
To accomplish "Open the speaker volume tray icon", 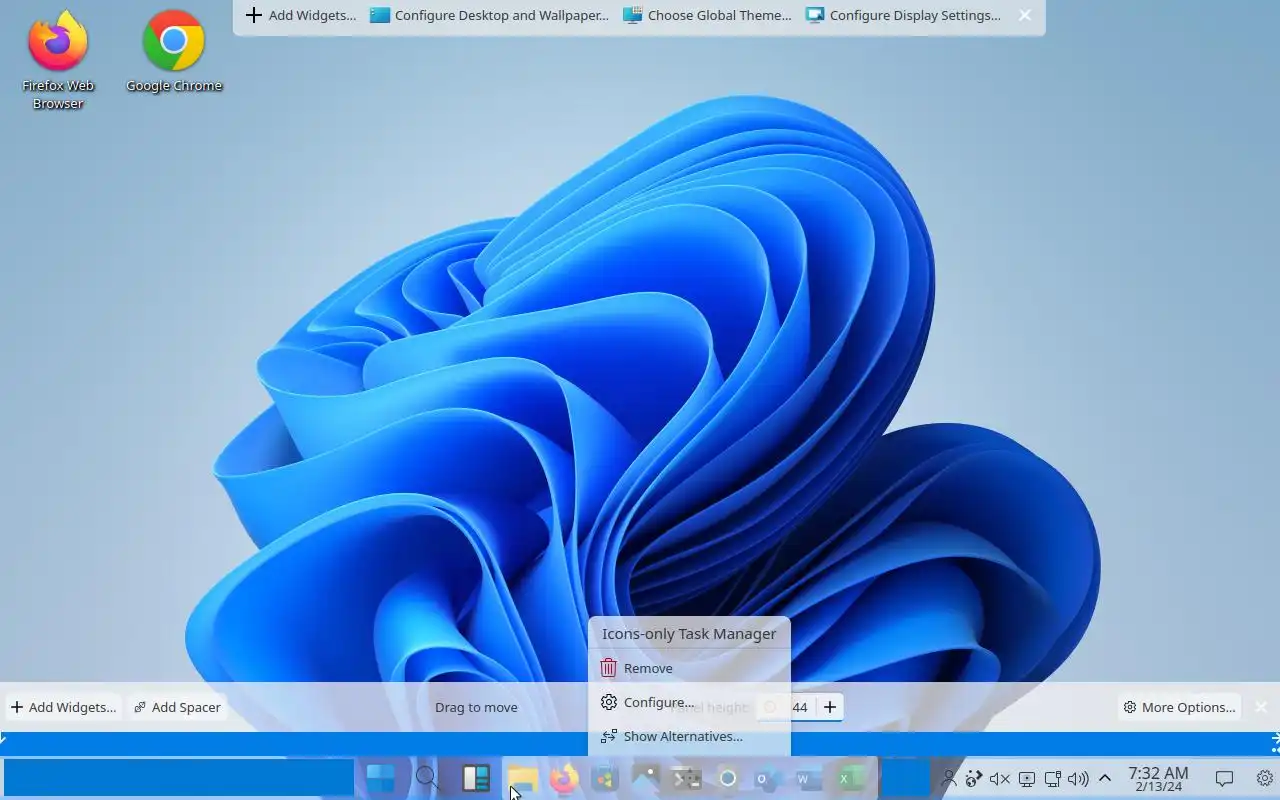I will pos(1078,778).
